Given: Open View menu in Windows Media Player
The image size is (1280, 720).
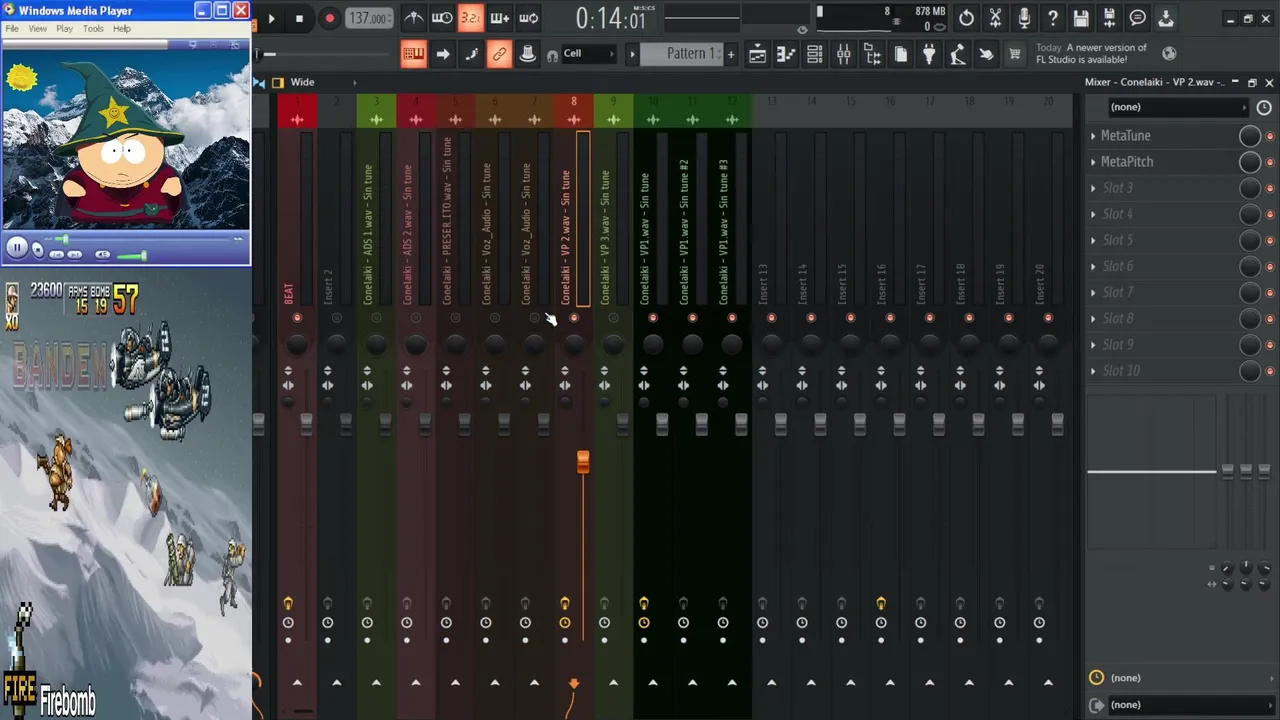Looking at the screenshot, I should point(37,29).
